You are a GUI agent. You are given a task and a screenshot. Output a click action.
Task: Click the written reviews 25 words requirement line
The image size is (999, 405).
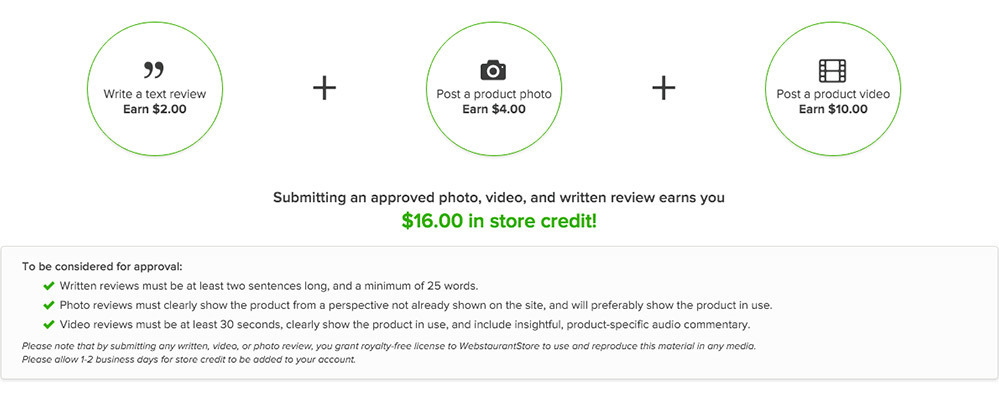[269, 286]
